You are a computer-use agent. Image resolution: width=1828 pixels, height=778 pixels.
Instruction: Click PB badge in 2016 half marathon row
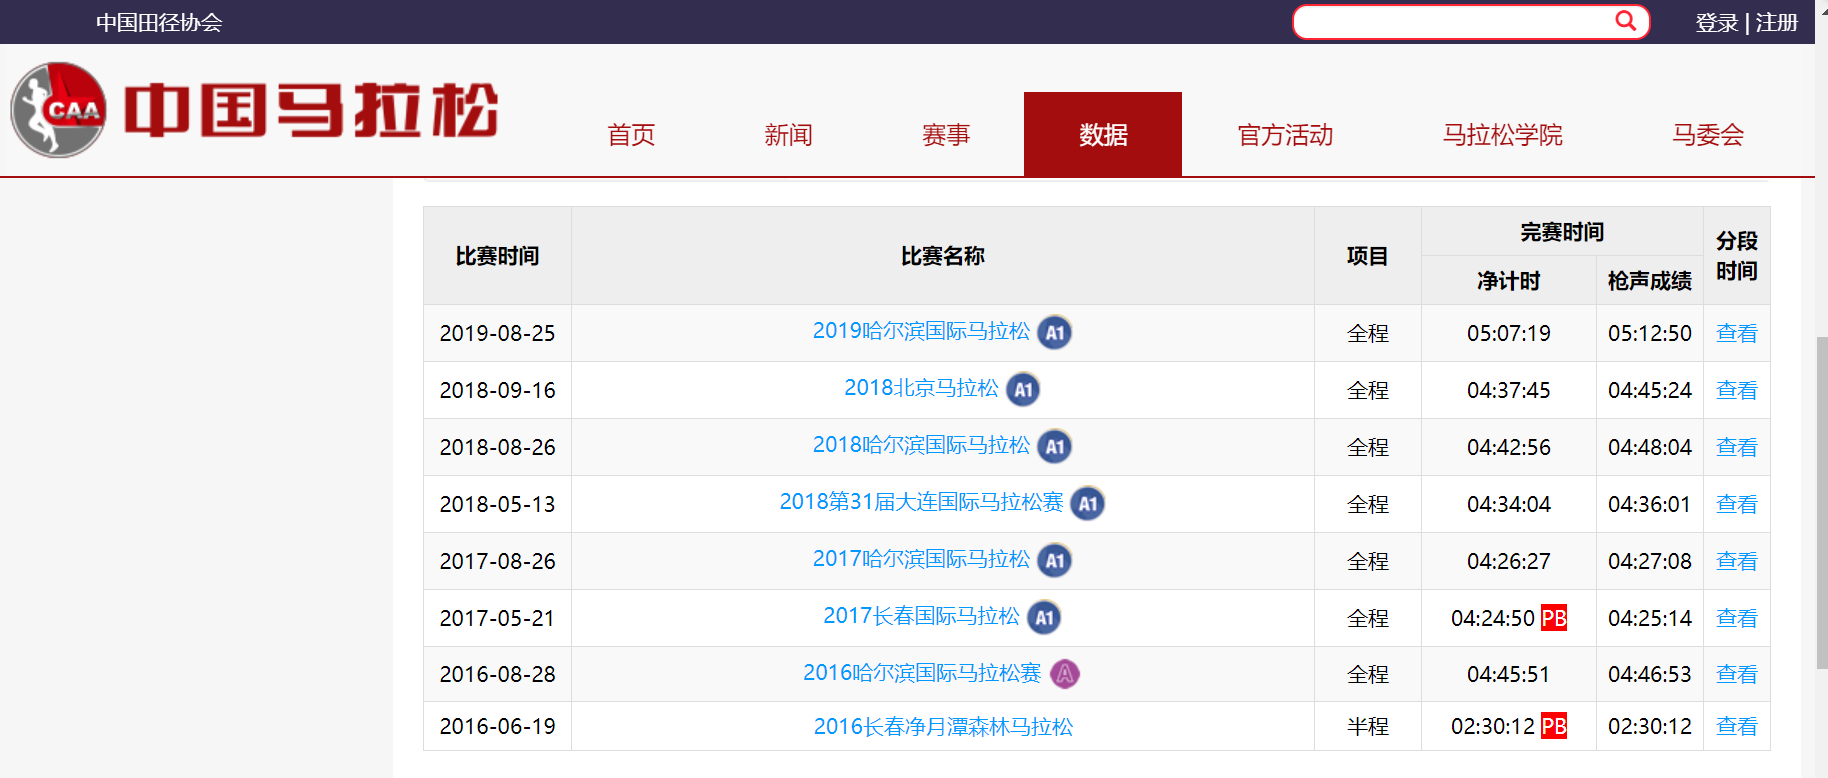pyautogui.click(x=1553, y=726)
